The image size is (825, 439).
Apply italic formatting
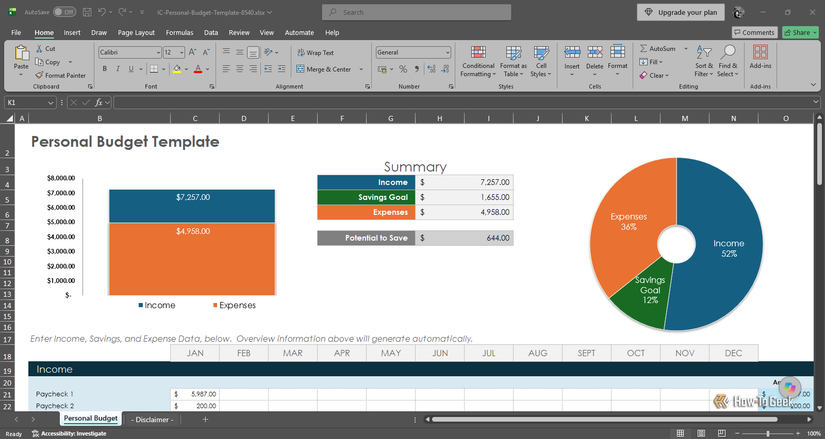click(118, 69)
